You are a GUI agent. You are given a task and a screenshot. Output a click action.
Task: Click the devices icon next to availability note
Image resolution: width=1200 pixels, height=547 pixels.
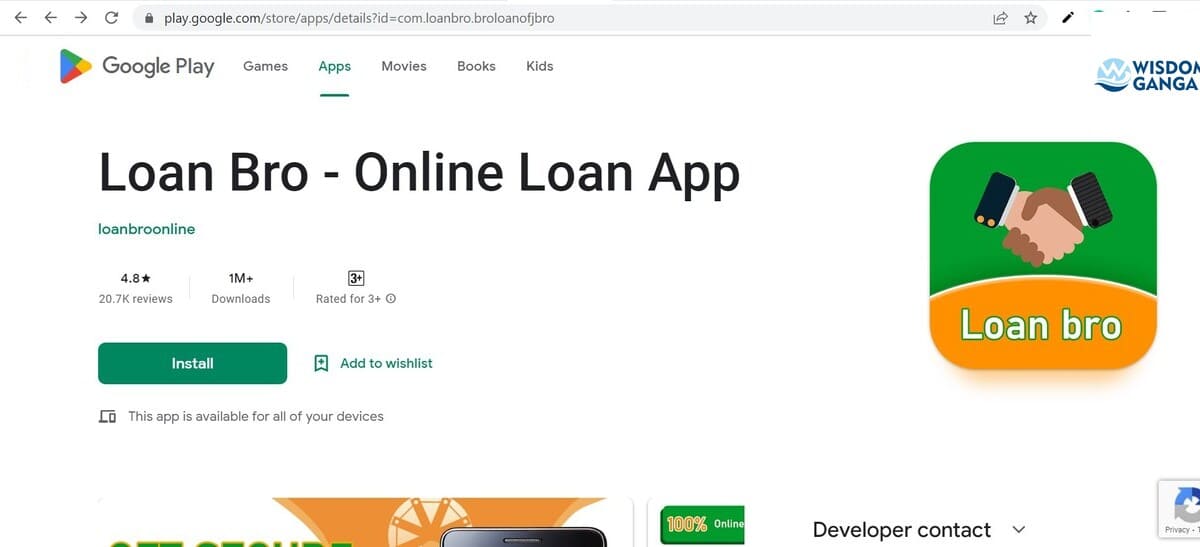pyautogui.click(x=107, y=416)
